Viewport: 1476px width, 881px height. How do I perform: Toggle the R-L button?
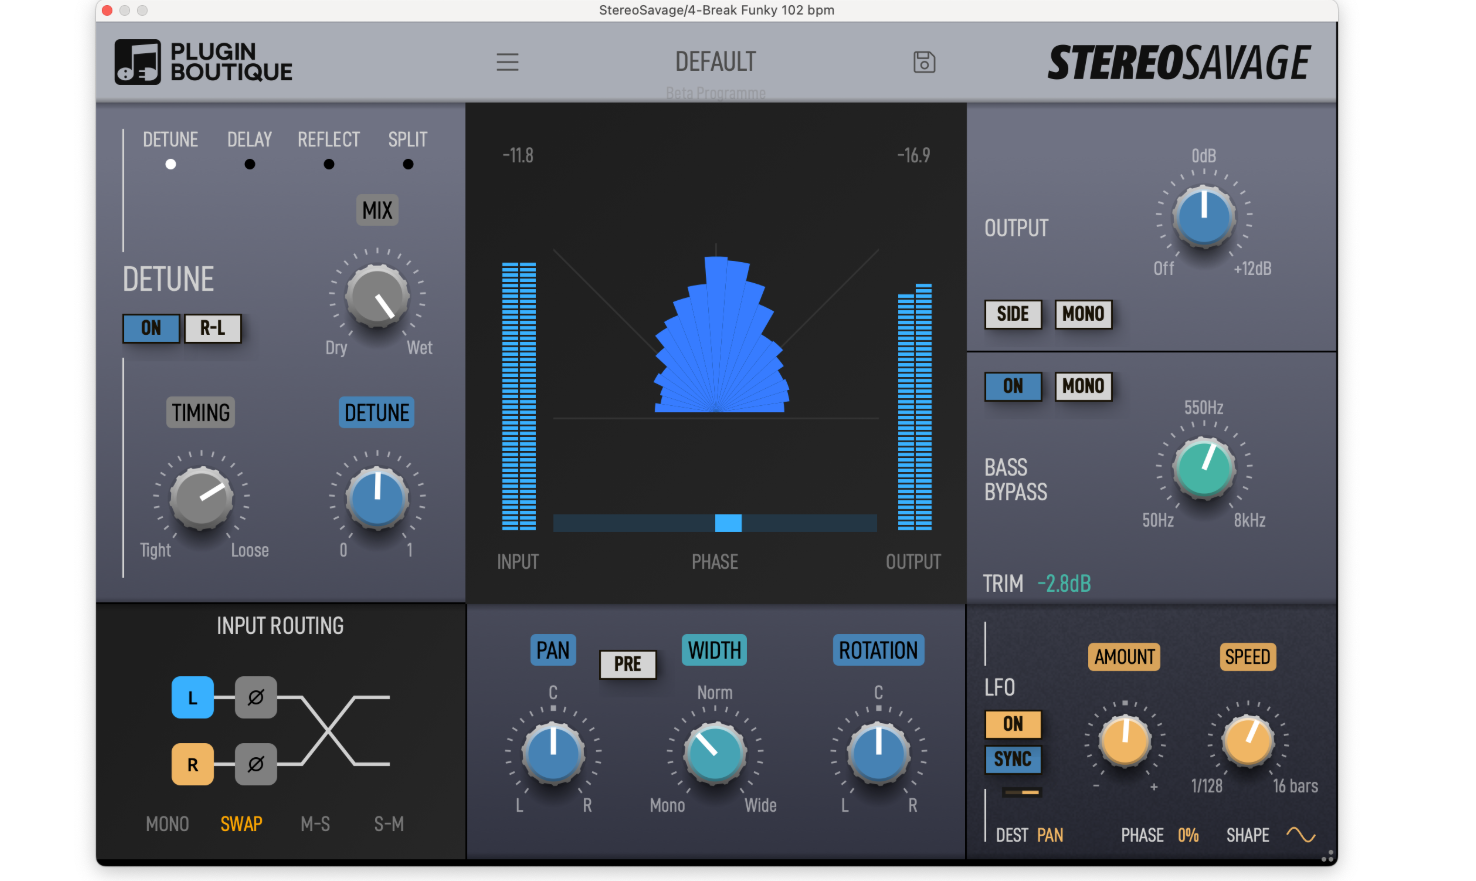[213, 328]
